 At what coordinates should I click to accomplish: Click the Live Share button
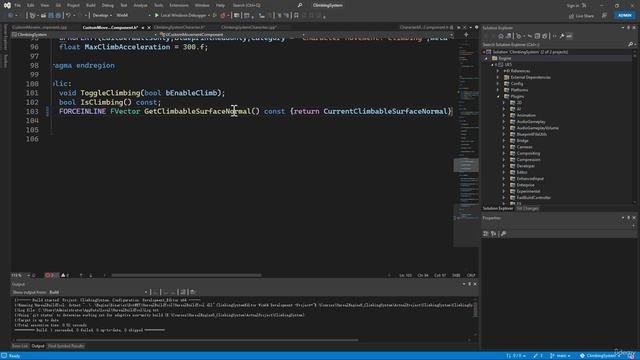(x=581, y=16)
